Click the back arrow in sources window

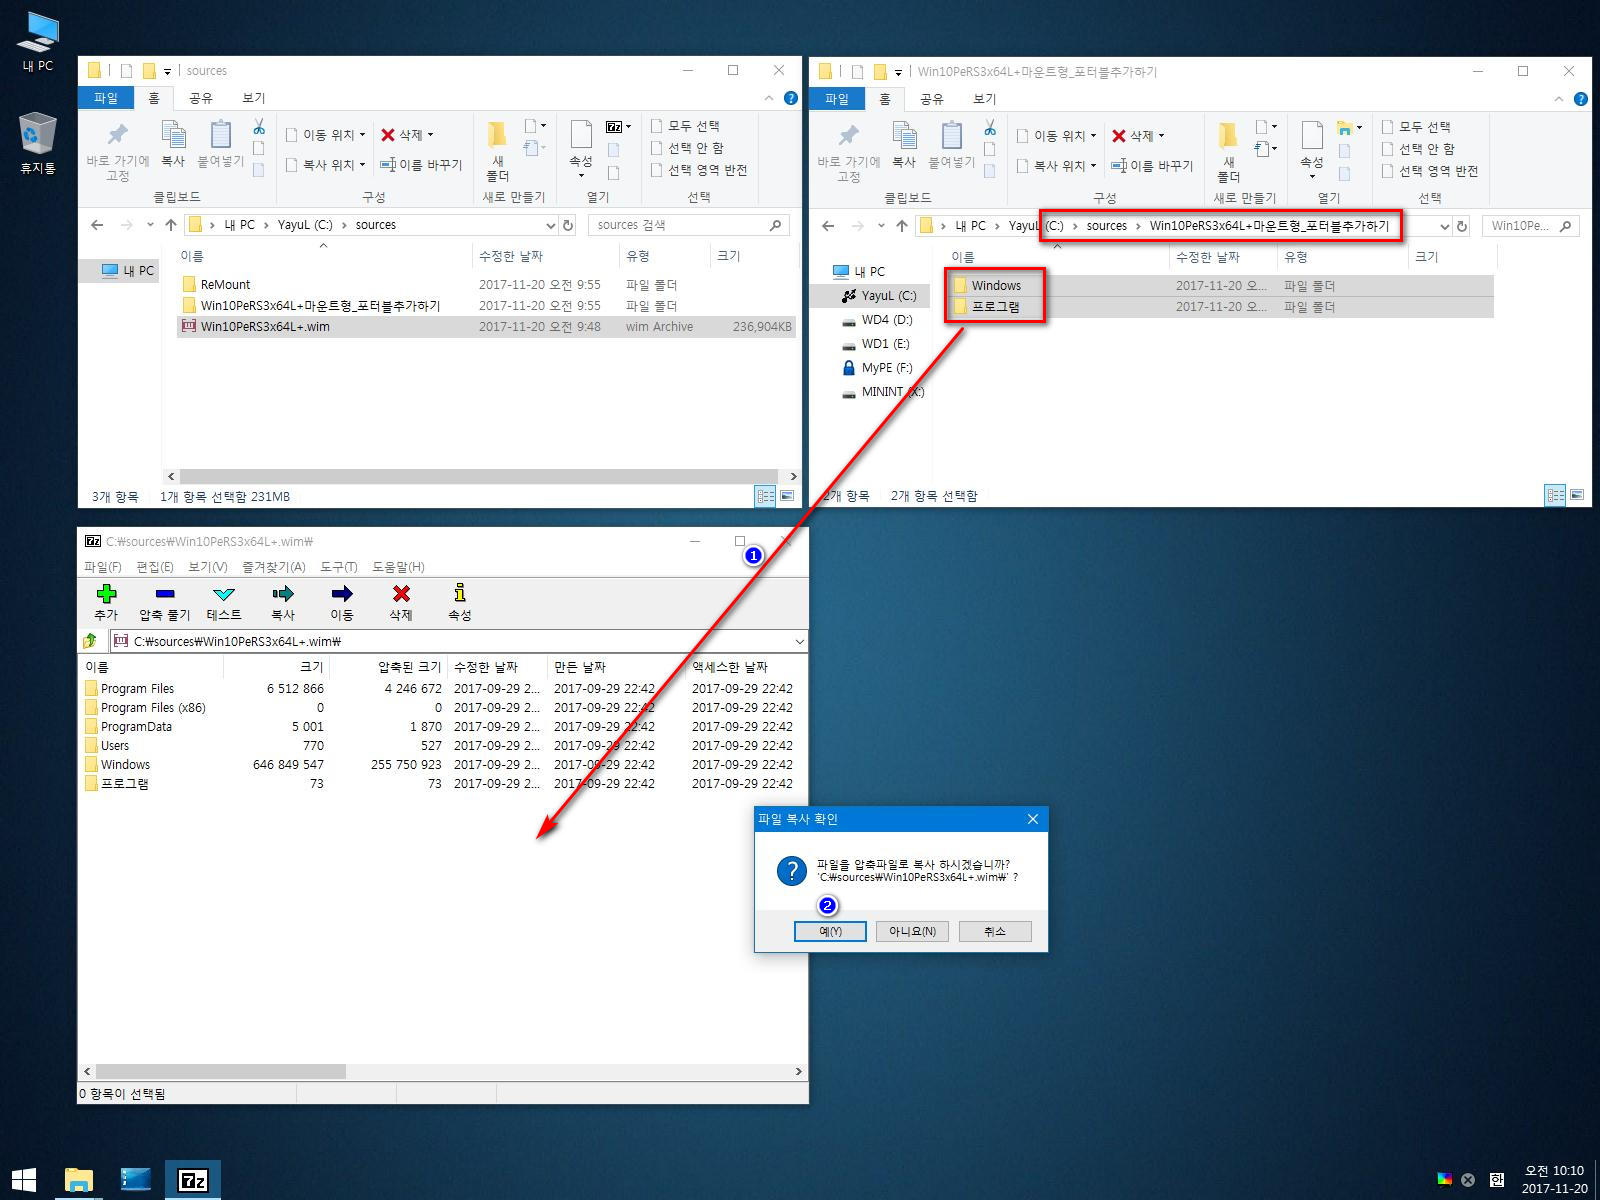pyautogui.click(x=97, y=225)
